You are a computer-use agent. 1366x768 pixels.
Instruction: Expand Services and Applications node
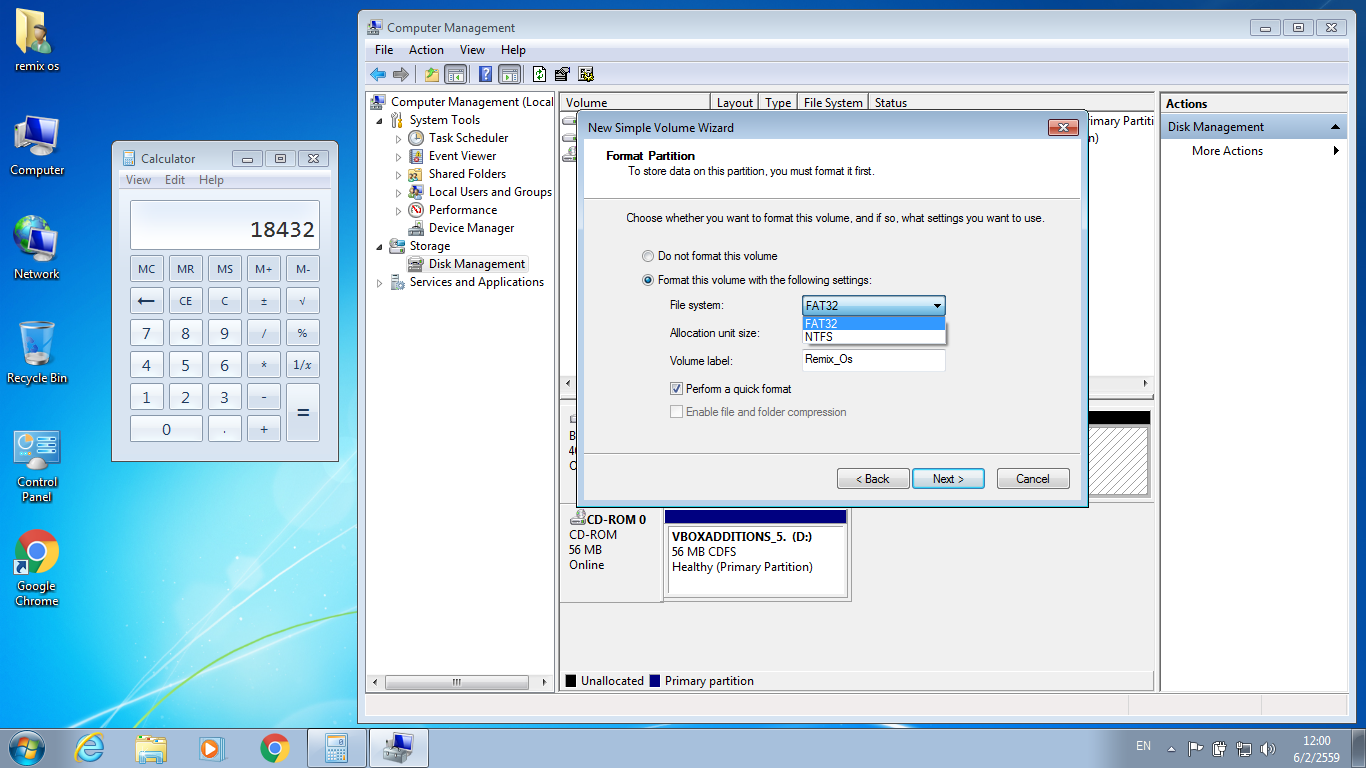click(380, 283)
